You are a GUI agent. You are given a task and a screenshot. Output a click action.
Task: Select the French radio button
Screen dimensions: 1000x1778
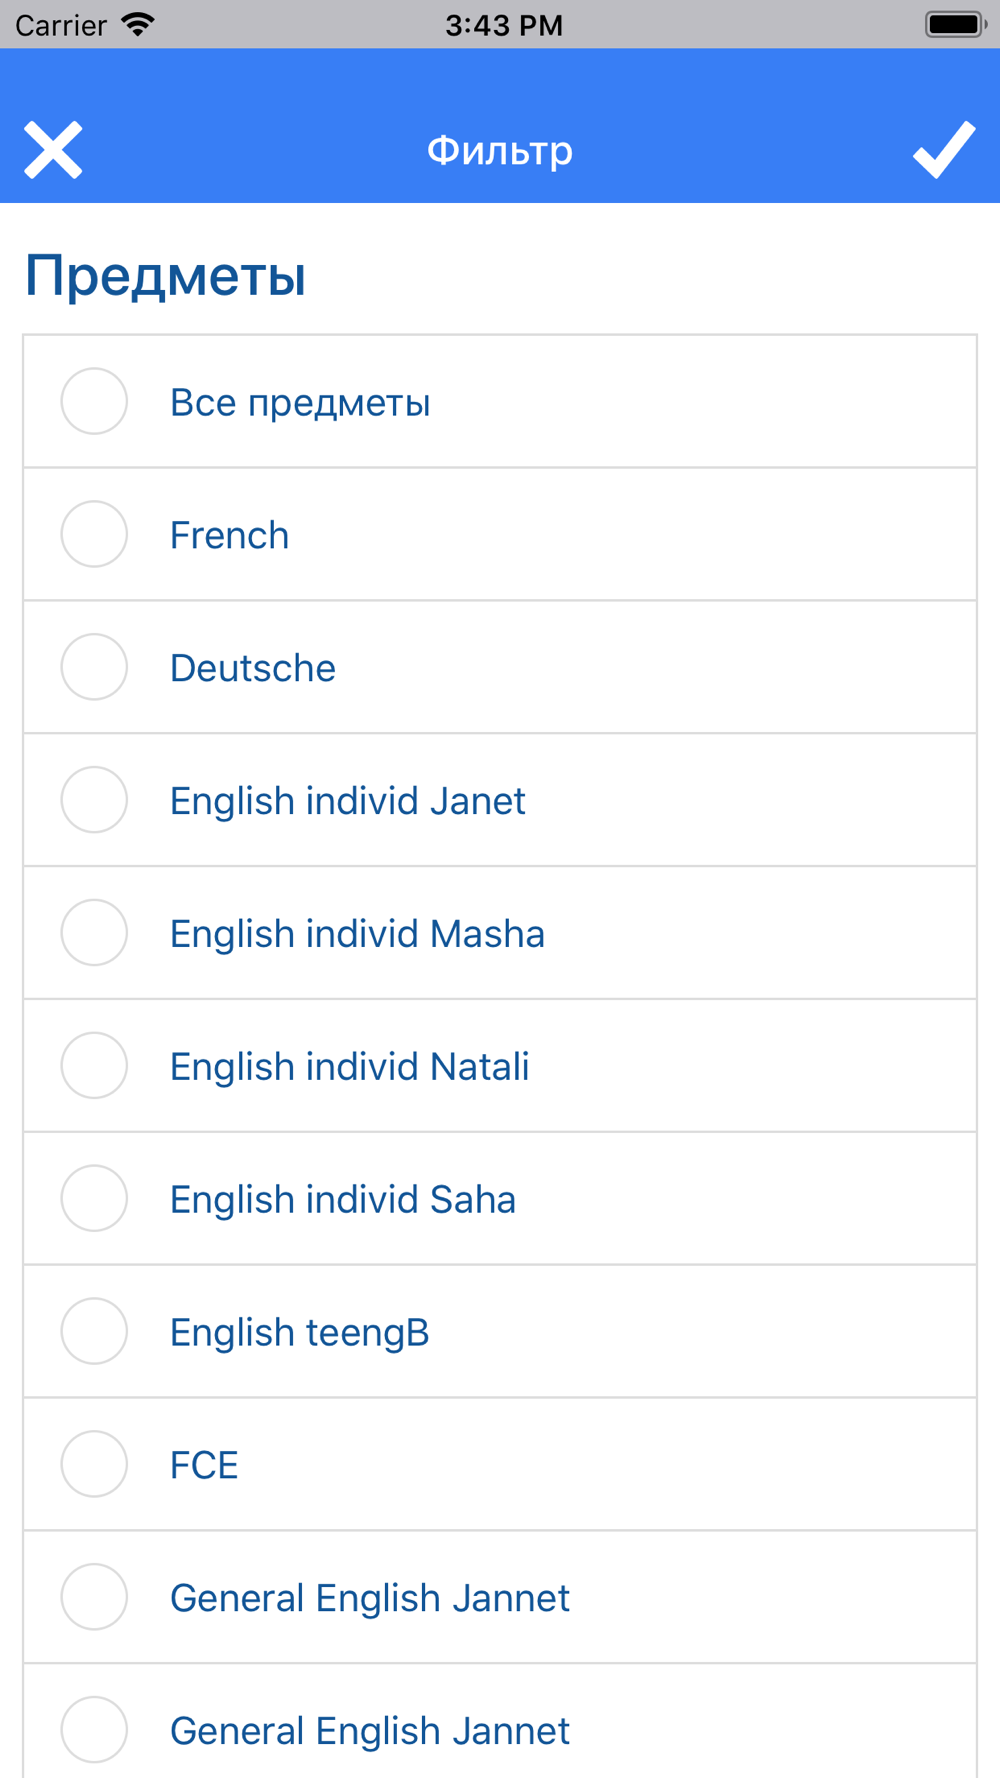[x=94, y=534]
